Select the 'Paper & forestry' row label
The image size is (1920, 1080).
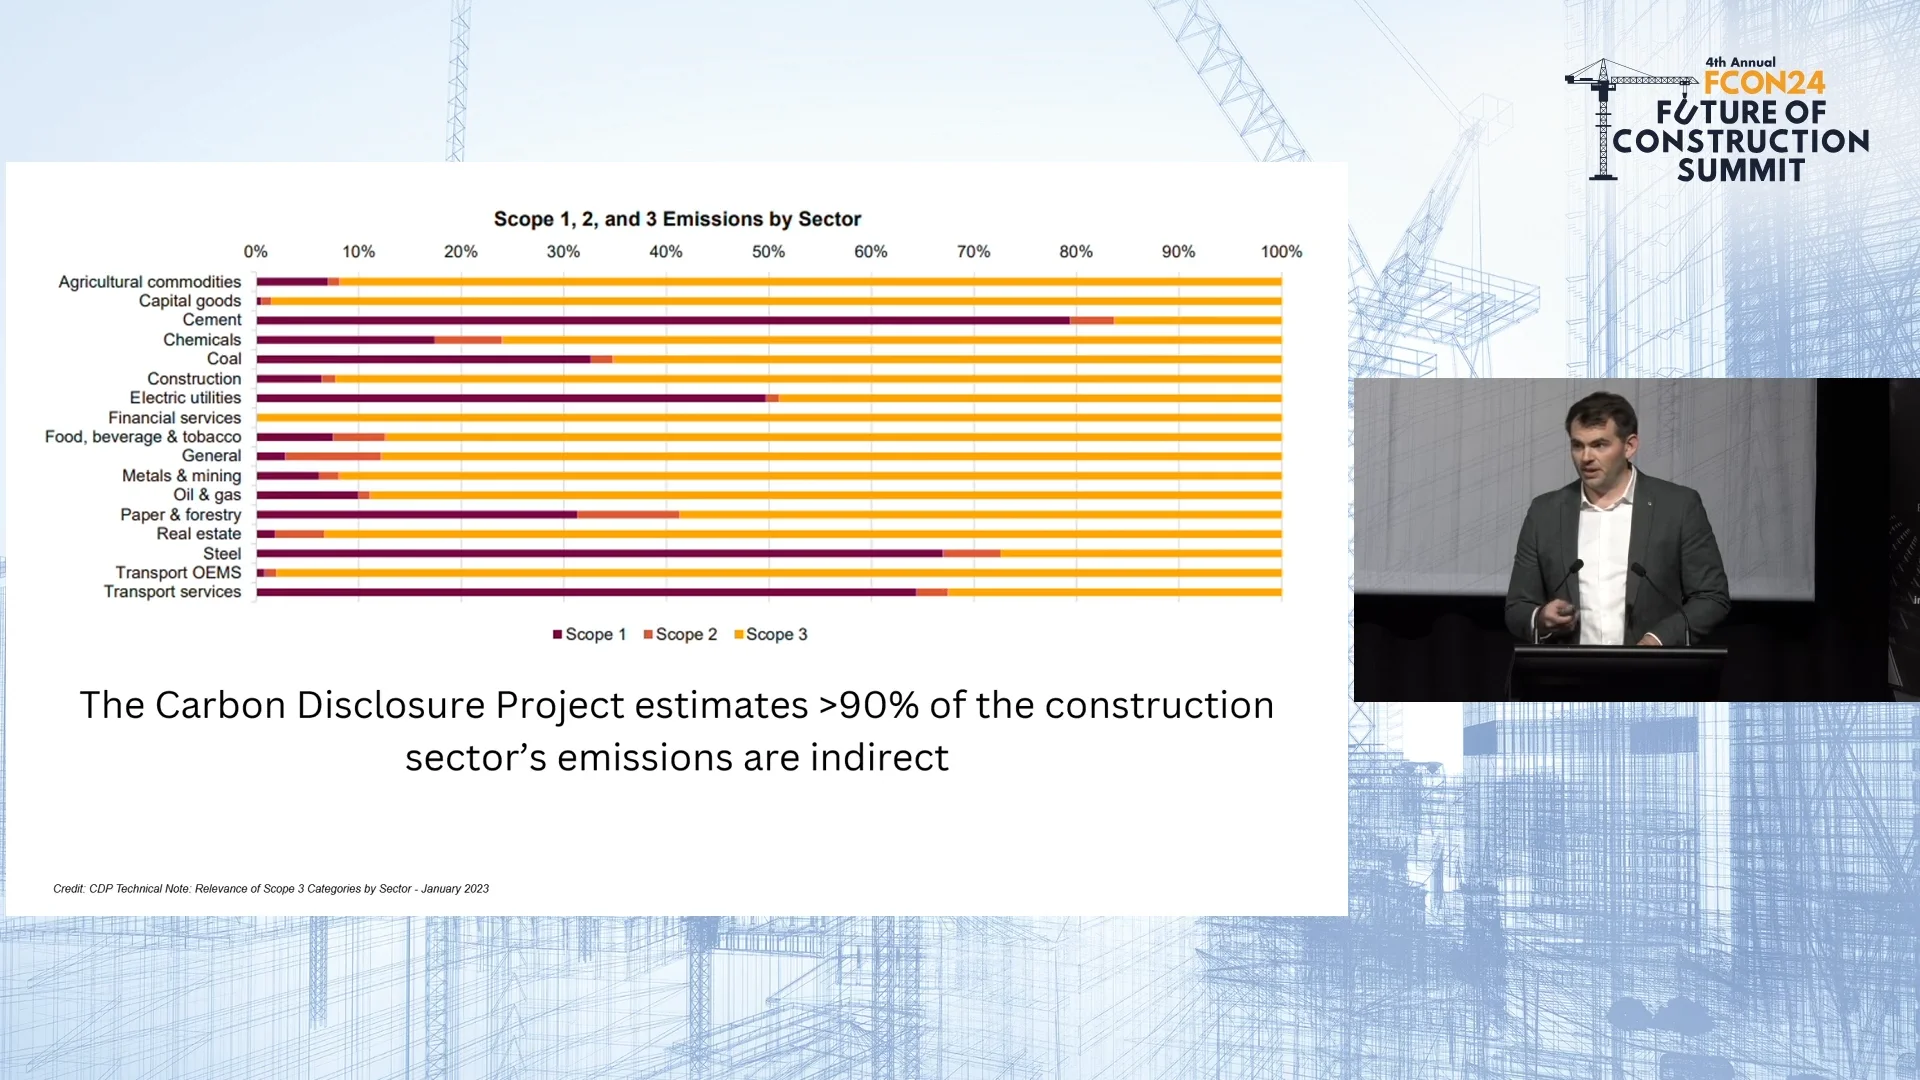pyautogui.click(x=181, y=515)
